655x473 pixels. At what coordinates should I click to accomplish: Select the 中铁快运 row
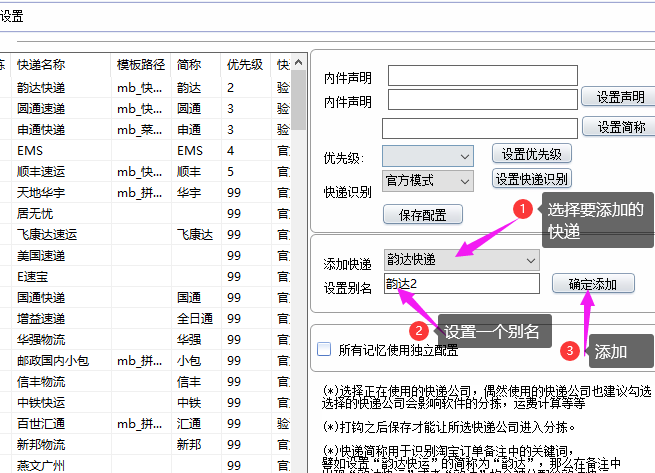pyautogui.click(x=41, y=403)
